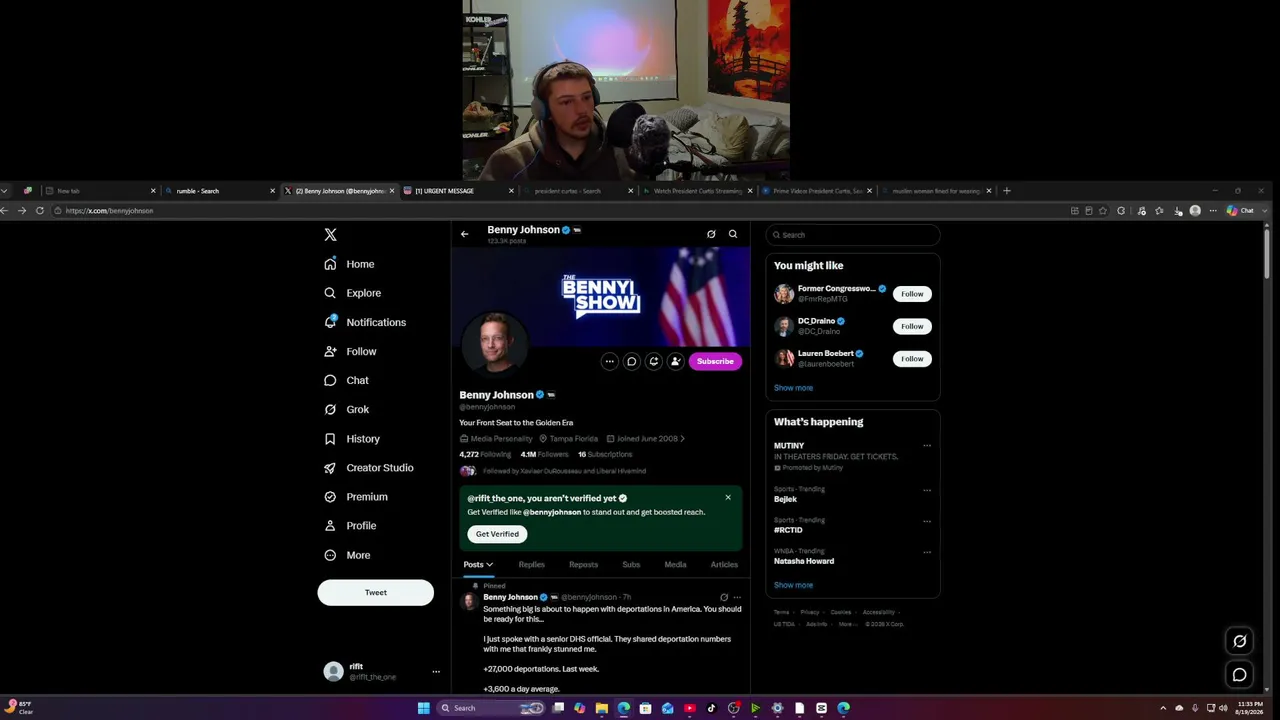Open the floating Grok button at bottom right
Image resolution: width=1280 pixels, height=720 pixels.
point(1239,641)
